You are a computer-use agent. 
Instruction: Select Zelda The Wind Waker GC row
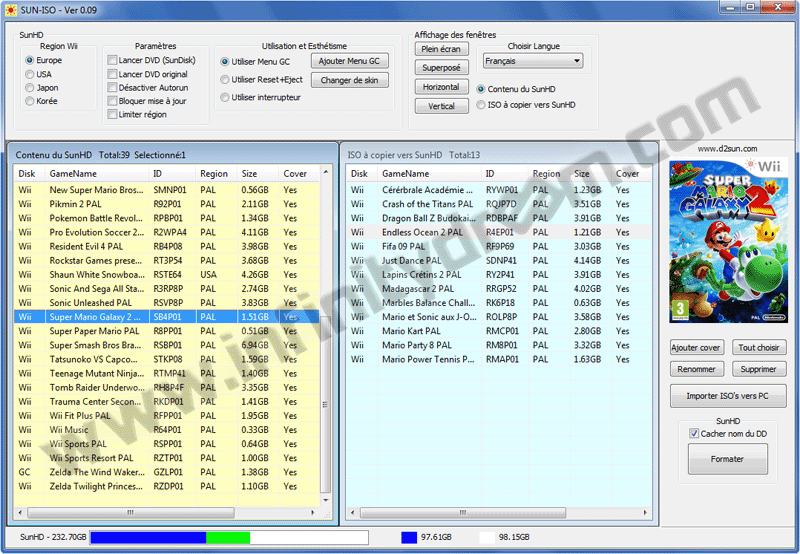[x=167, y=472]
